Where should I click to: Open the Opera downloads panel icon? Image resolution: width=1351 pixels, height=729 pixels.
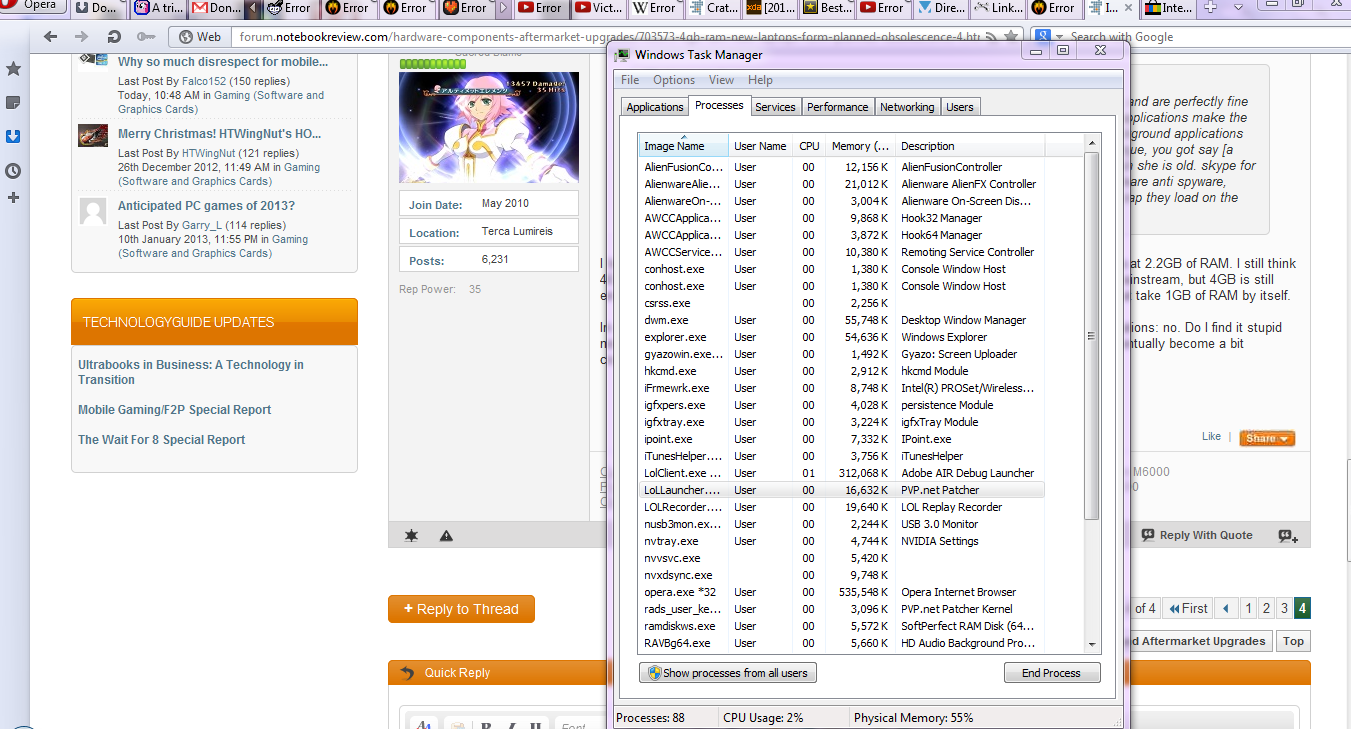click(x=14, y=136)
